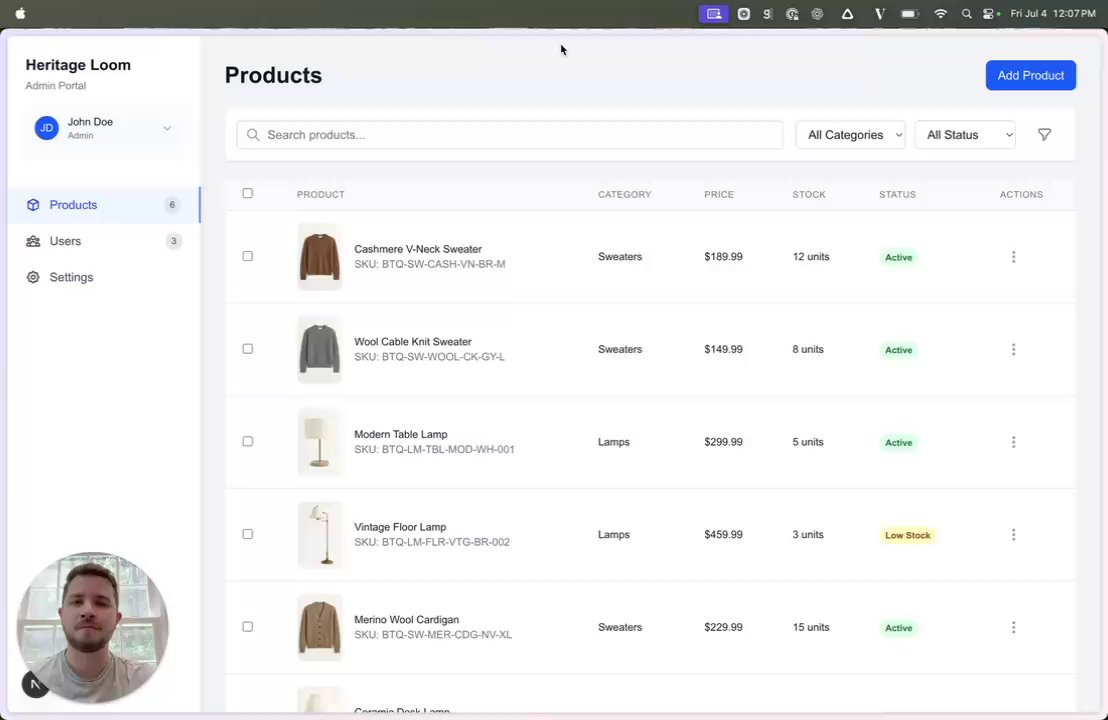This screenshot has width=1108, height=720.
Task: Click the purple screen recording menu bar icon
Action: coord(713,13)
